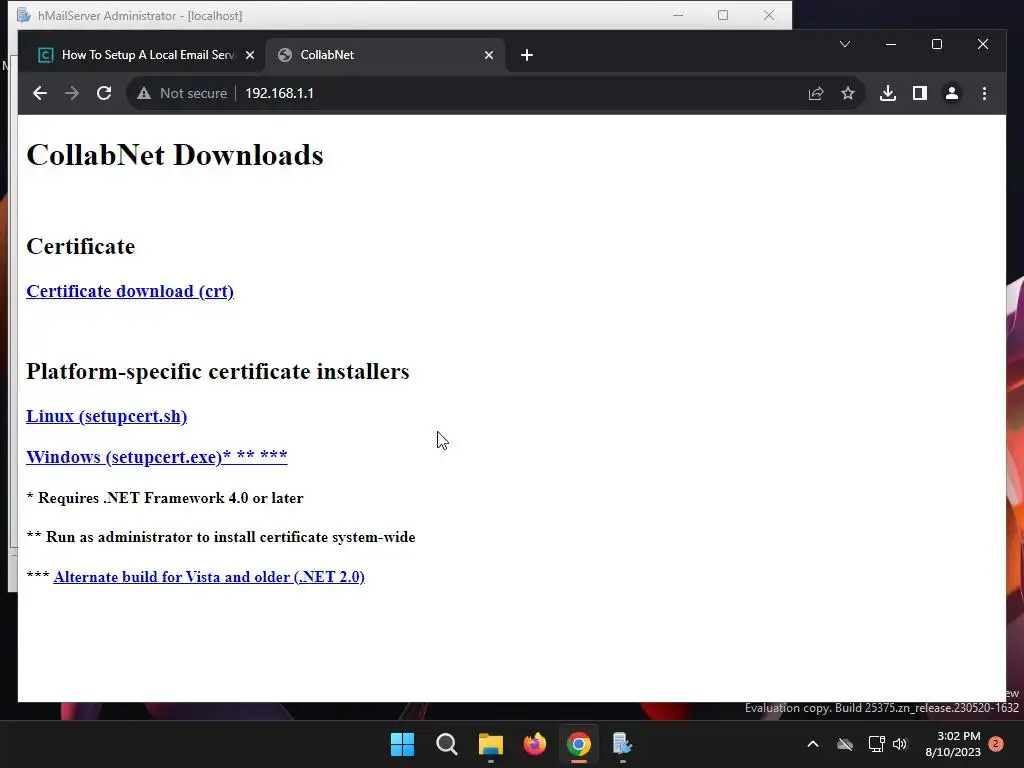Click the OneDrive tray icon

coord(845,744)
